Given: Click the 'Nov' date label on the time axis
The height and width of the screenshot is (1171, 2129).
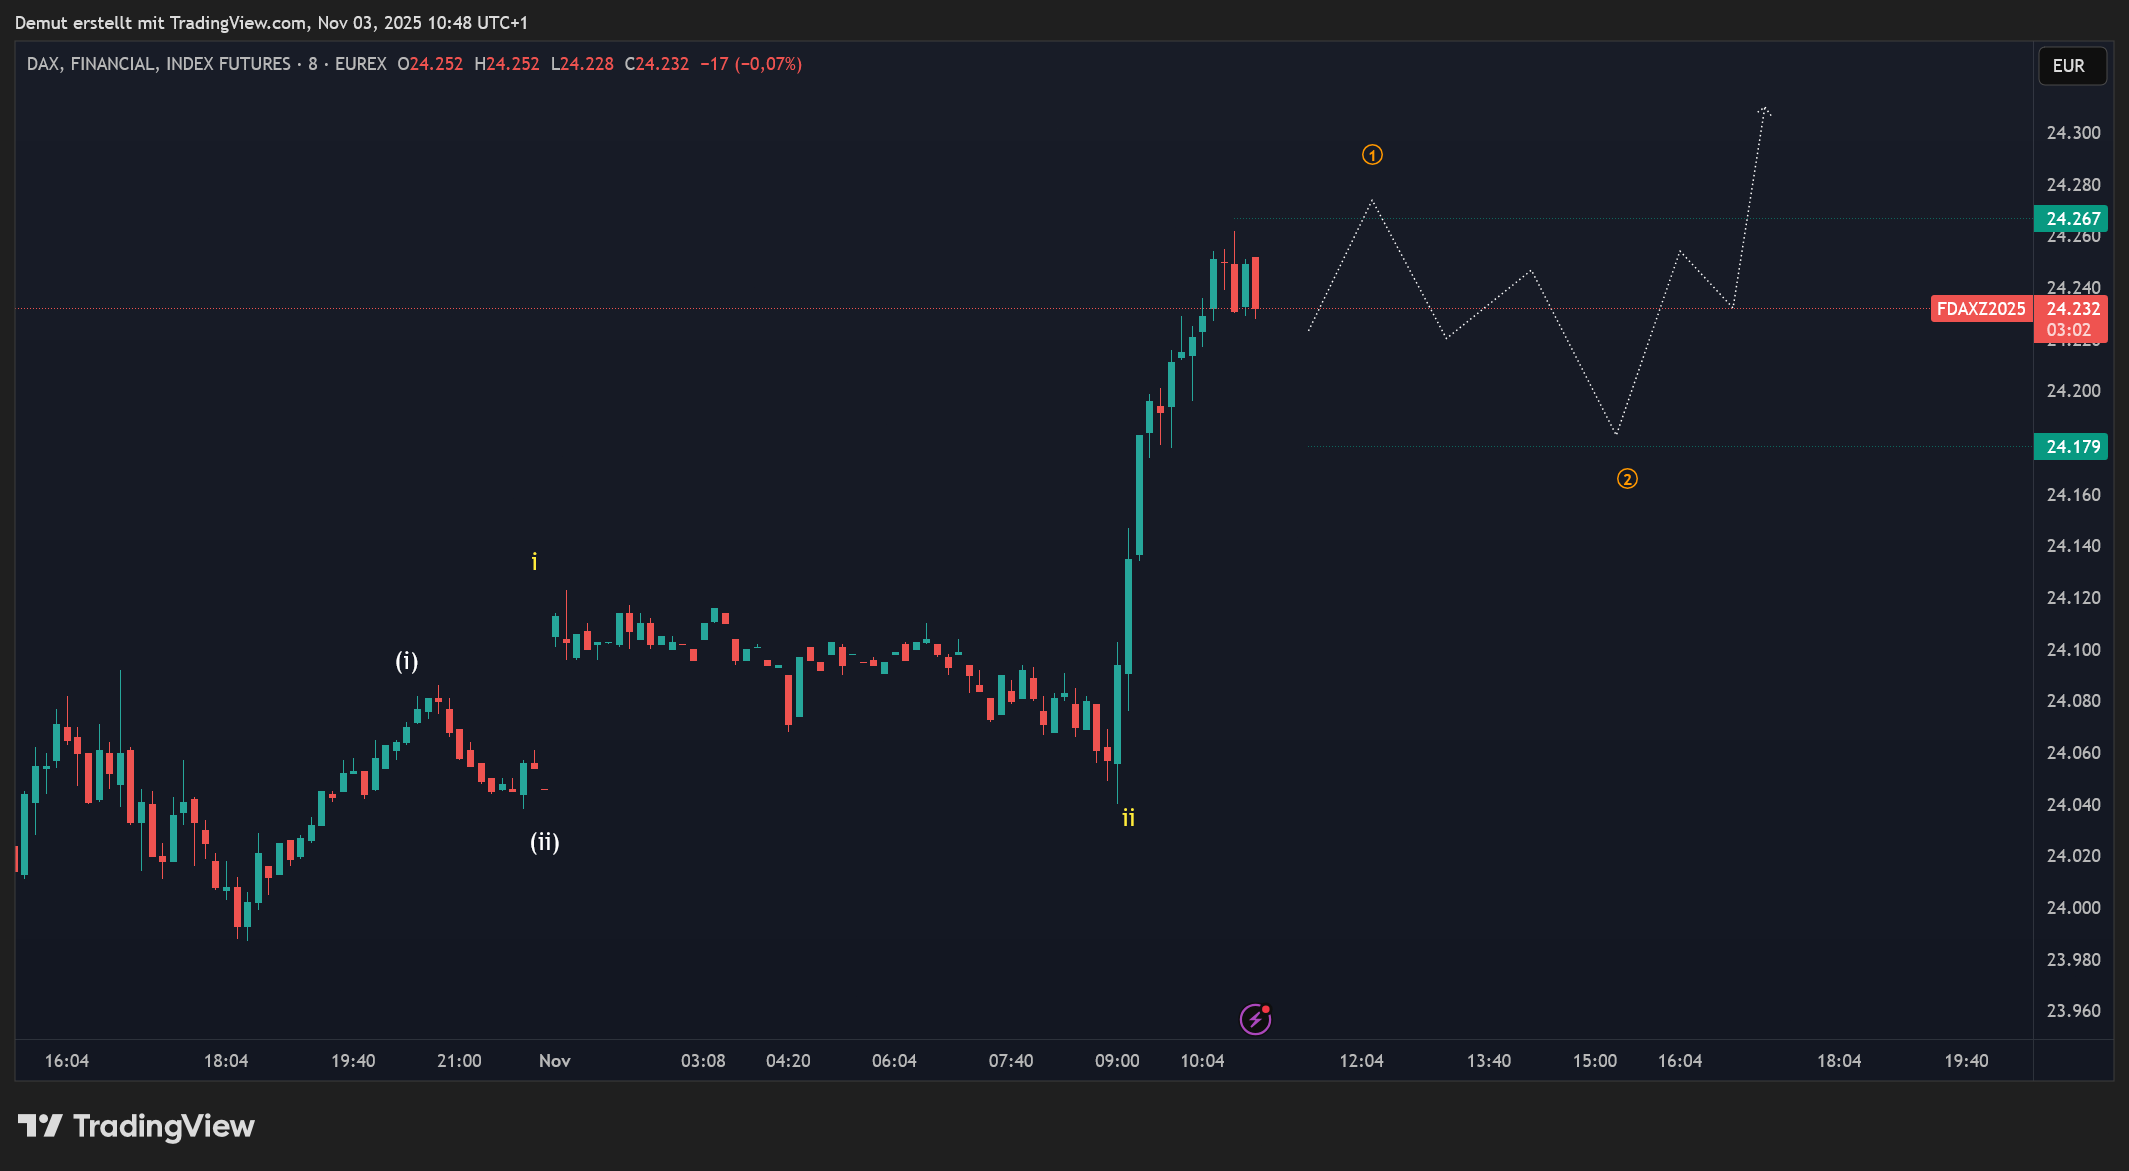Looking at the screenshot, I should [554, 1061].
